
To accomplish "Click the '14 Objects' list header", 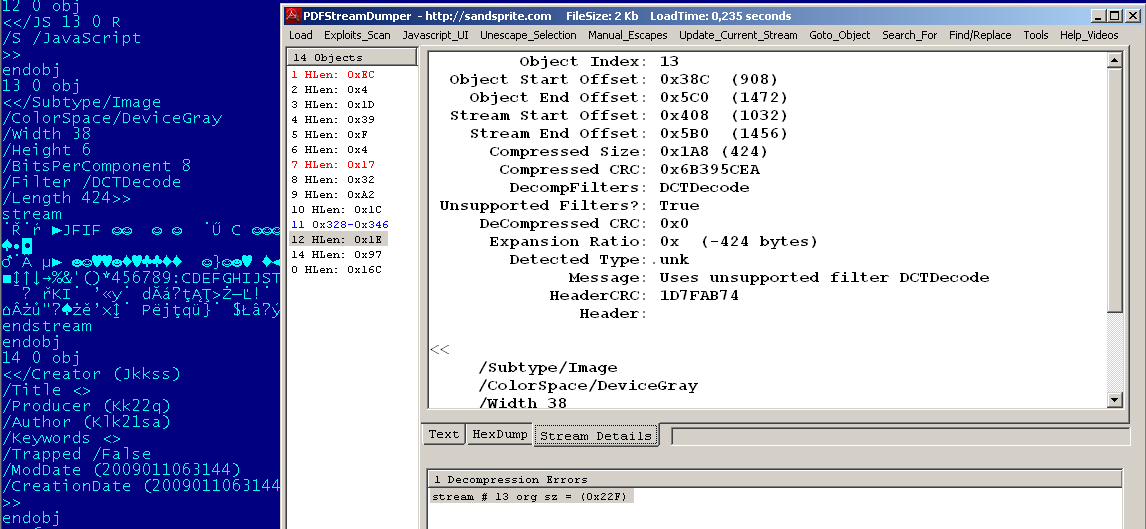I will pos(352,57).
